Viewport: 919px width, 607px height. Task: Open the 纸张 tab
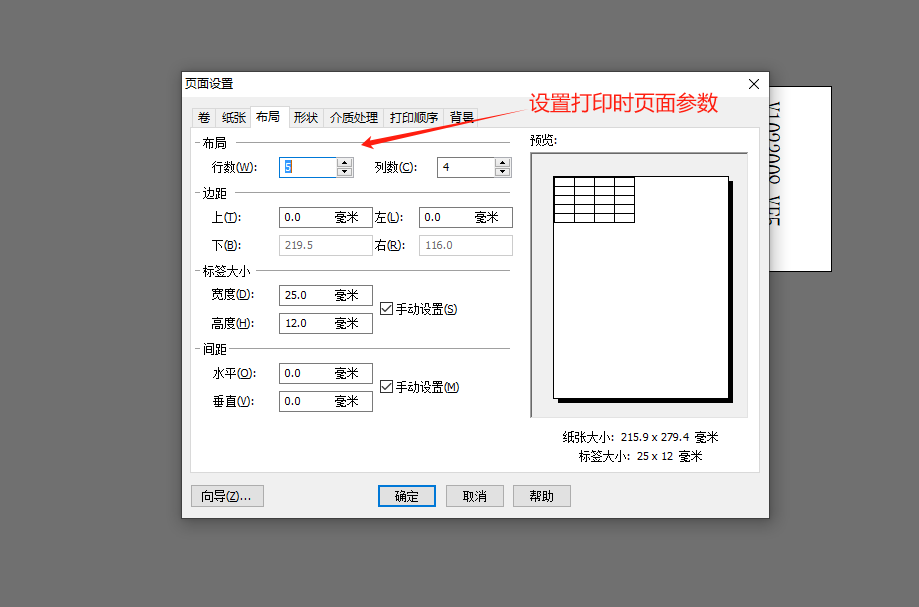233,118
